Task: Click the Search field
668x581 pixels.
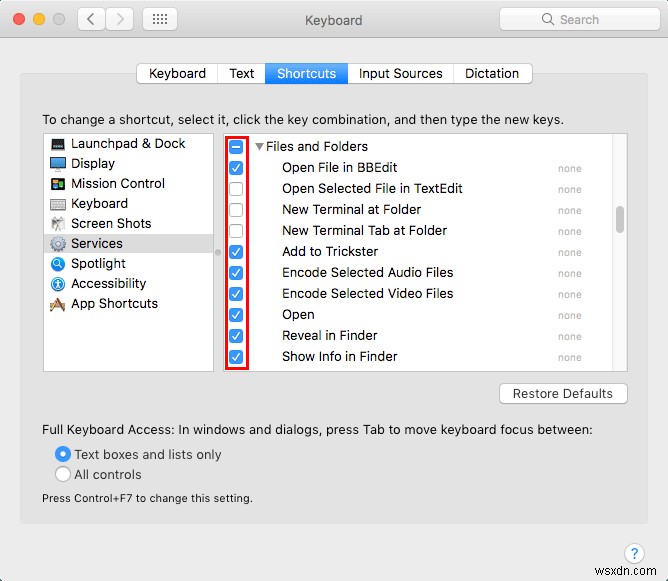Action: tap(579, 19)
